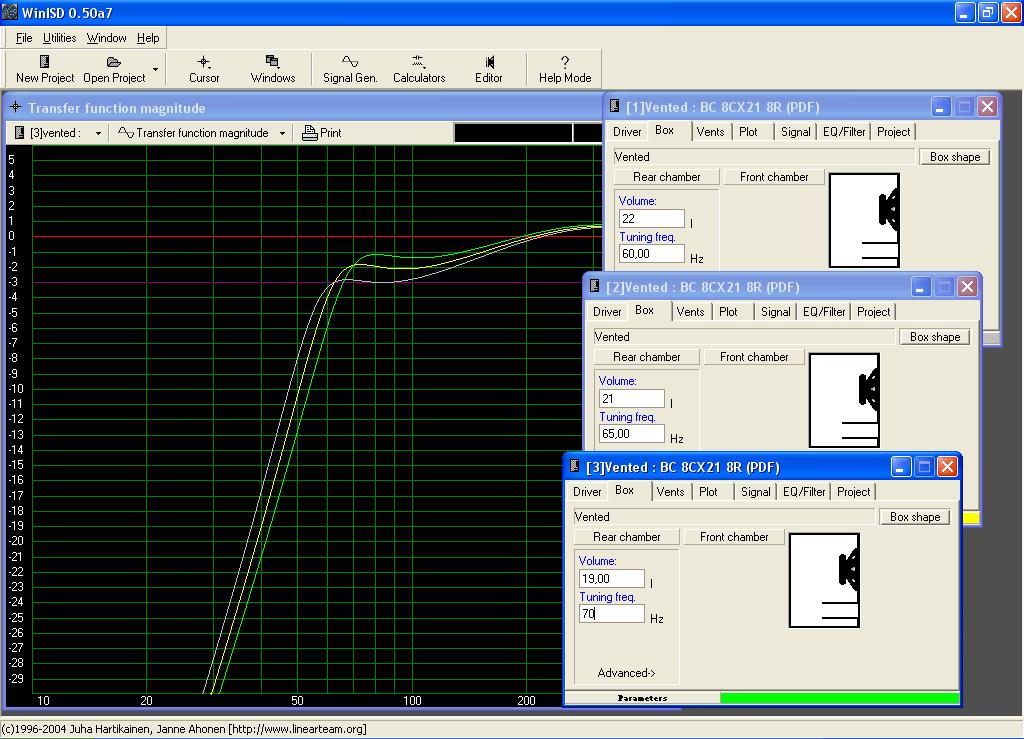Click the Volume field showing 19,00
Viewport: 1024px width, 739px height.
[x=611, y=578]
